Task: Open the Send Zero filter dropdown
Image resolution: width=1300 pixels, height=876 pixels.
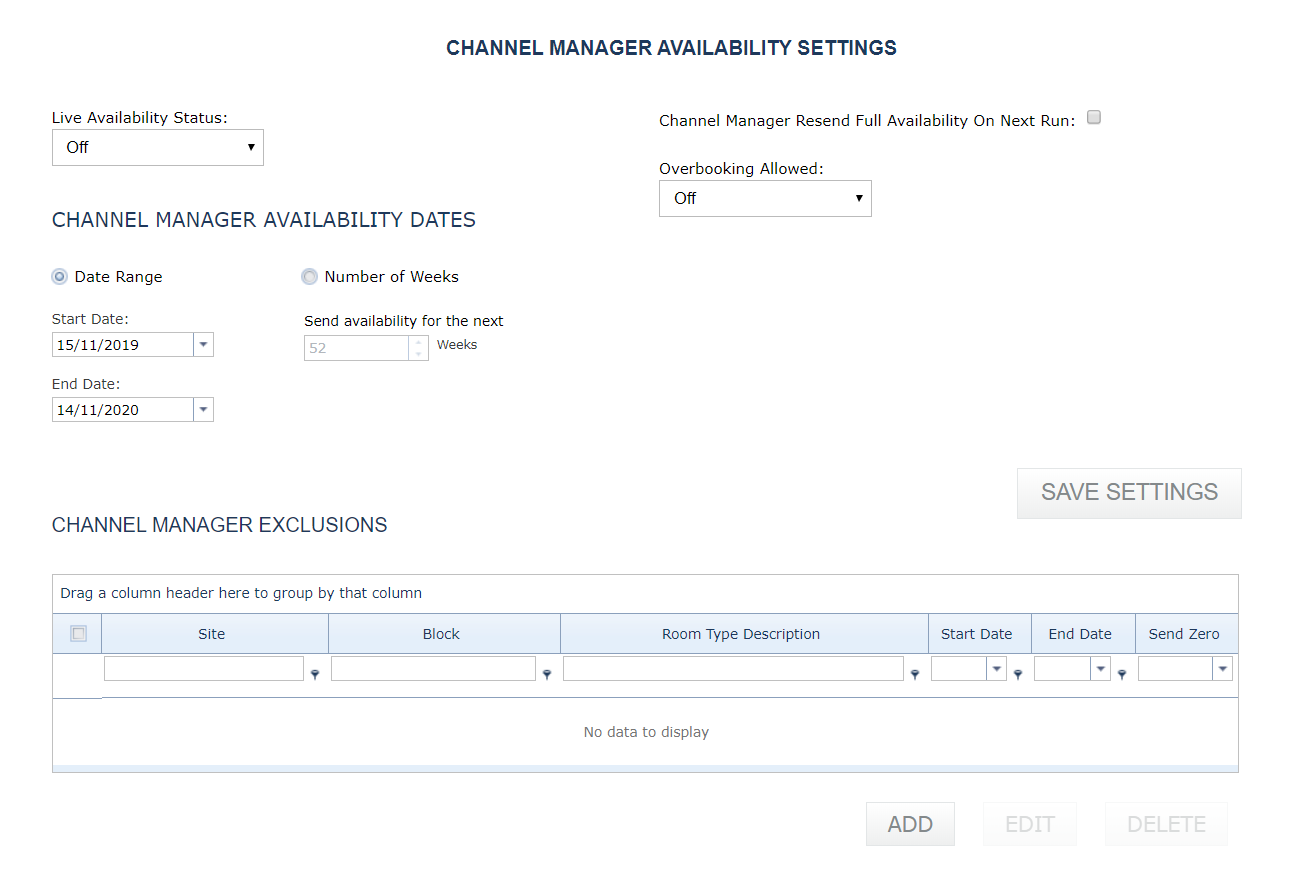Action: [x=1222, y=668]
